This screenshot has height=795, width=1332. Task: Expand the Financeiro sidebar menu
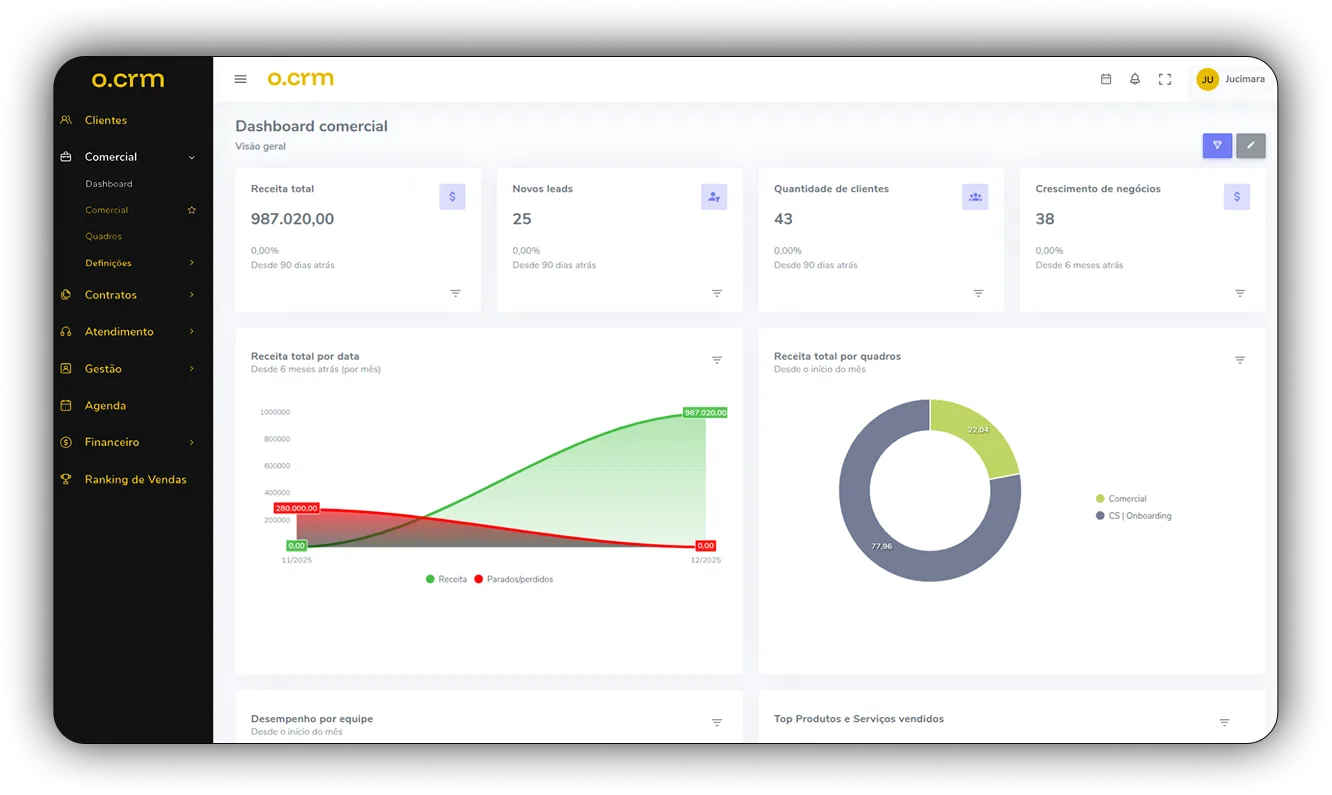[192, 442]
